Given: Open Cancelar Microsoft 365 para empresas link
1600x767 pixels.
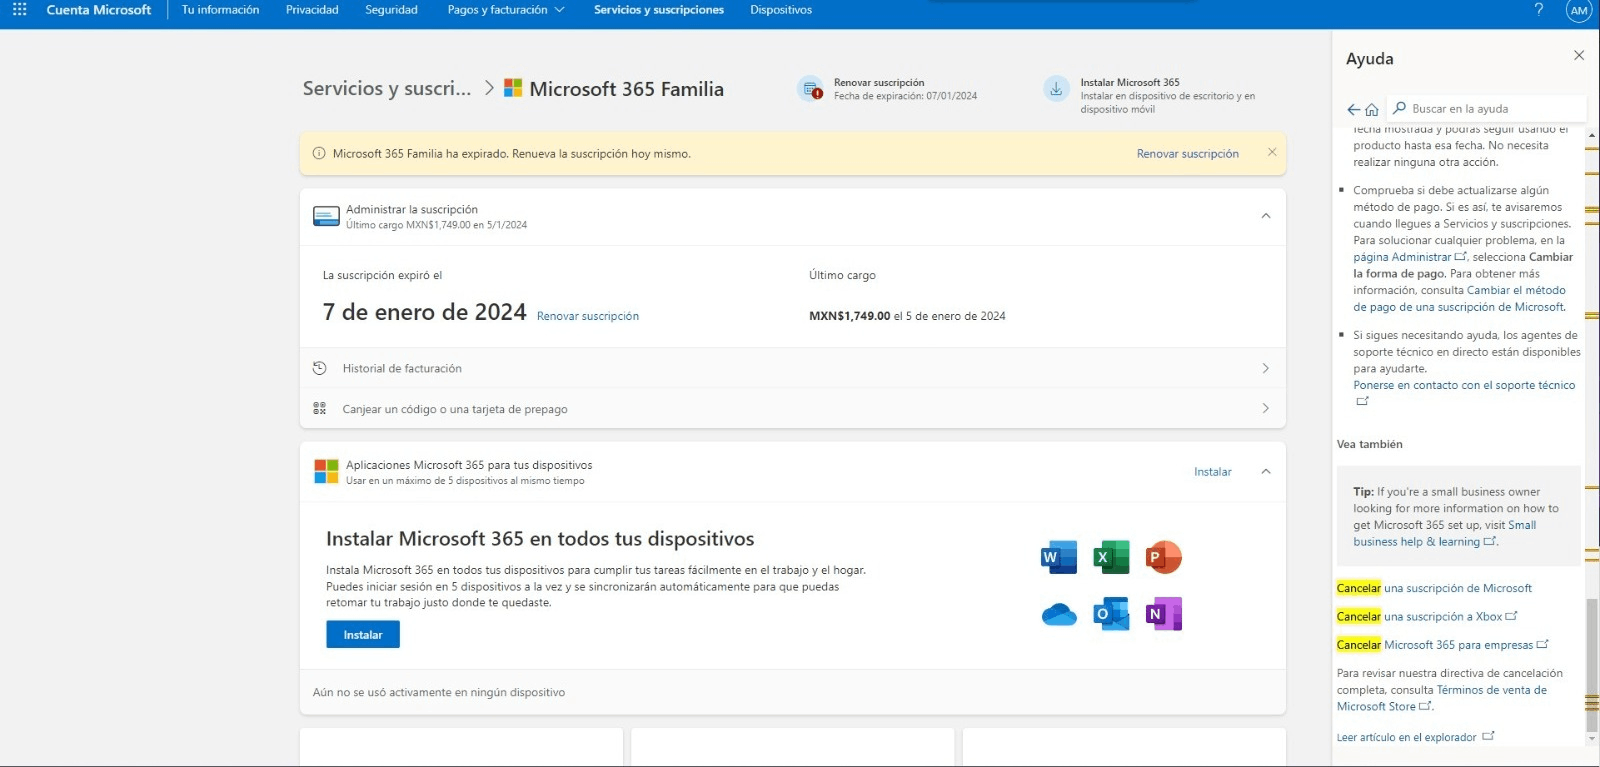Looking at the screenshot, I should [x=1442, y=645].
